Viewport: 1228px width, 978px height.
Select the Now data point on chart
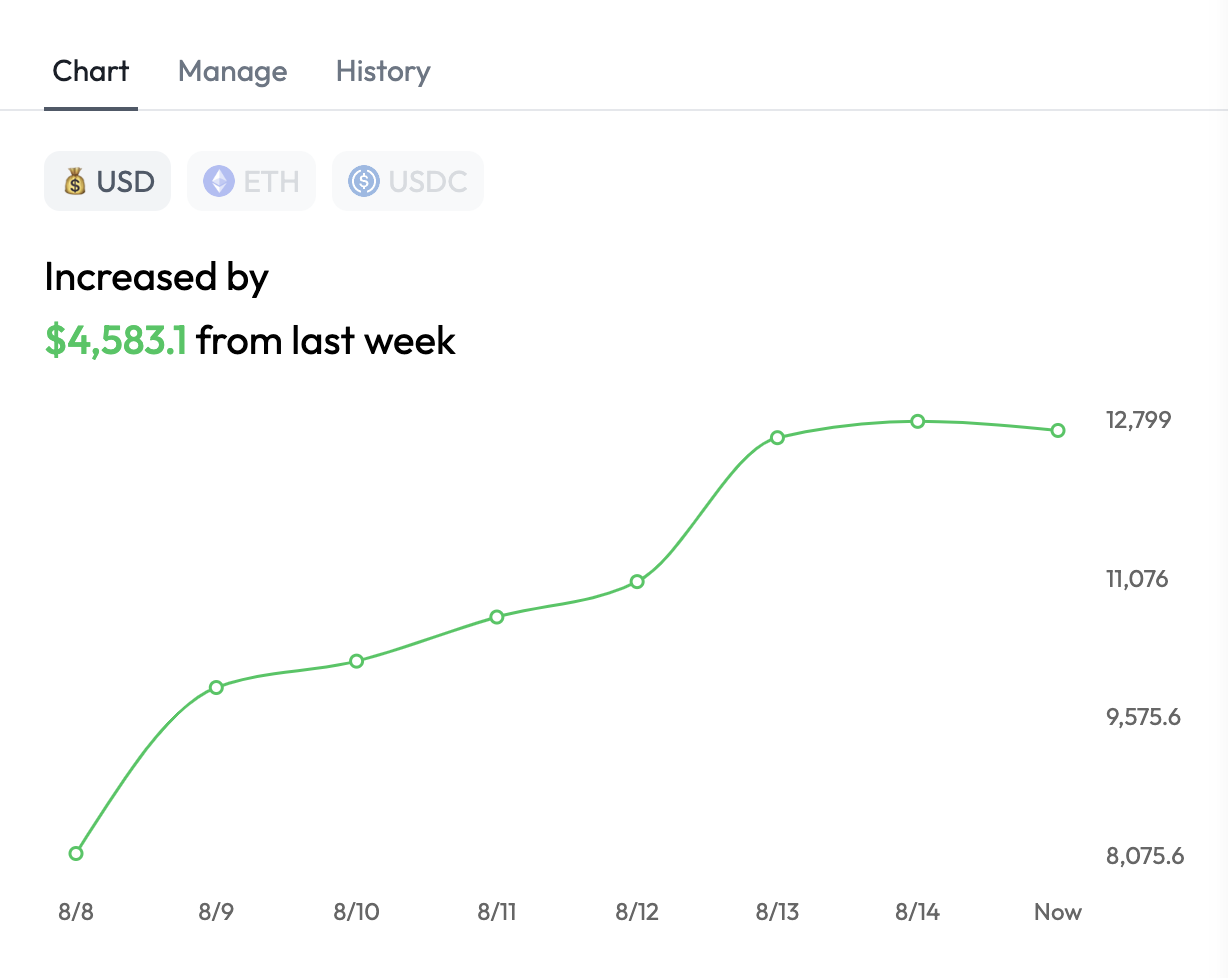1058,431
